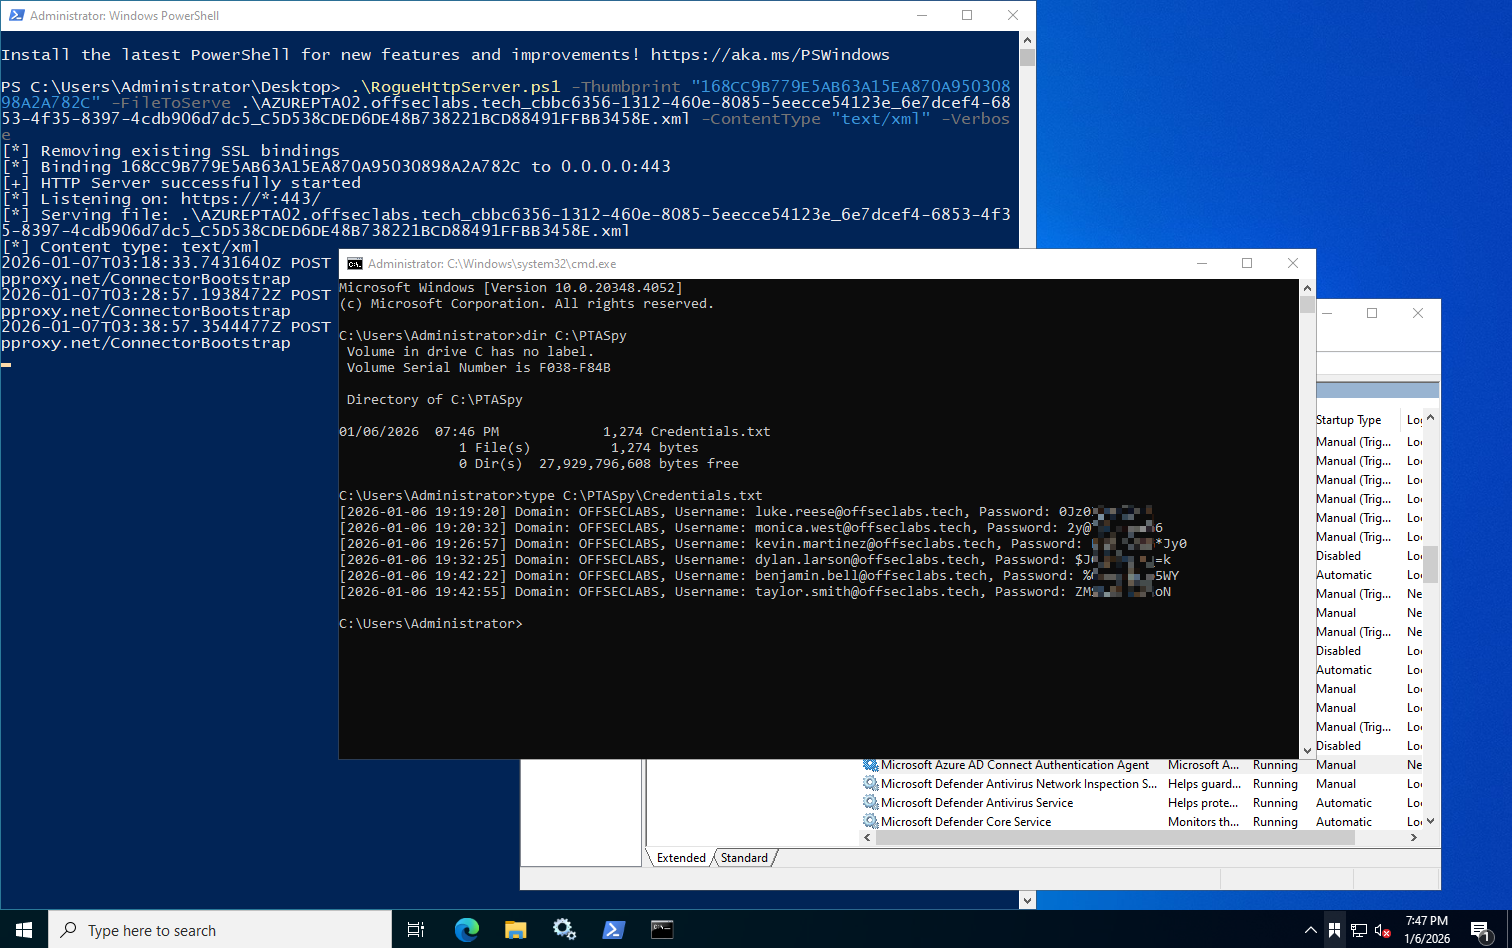Click the PowerShell window title bar icon
1512x948 pixels.
pyautogui.click(x=16, y=15)
